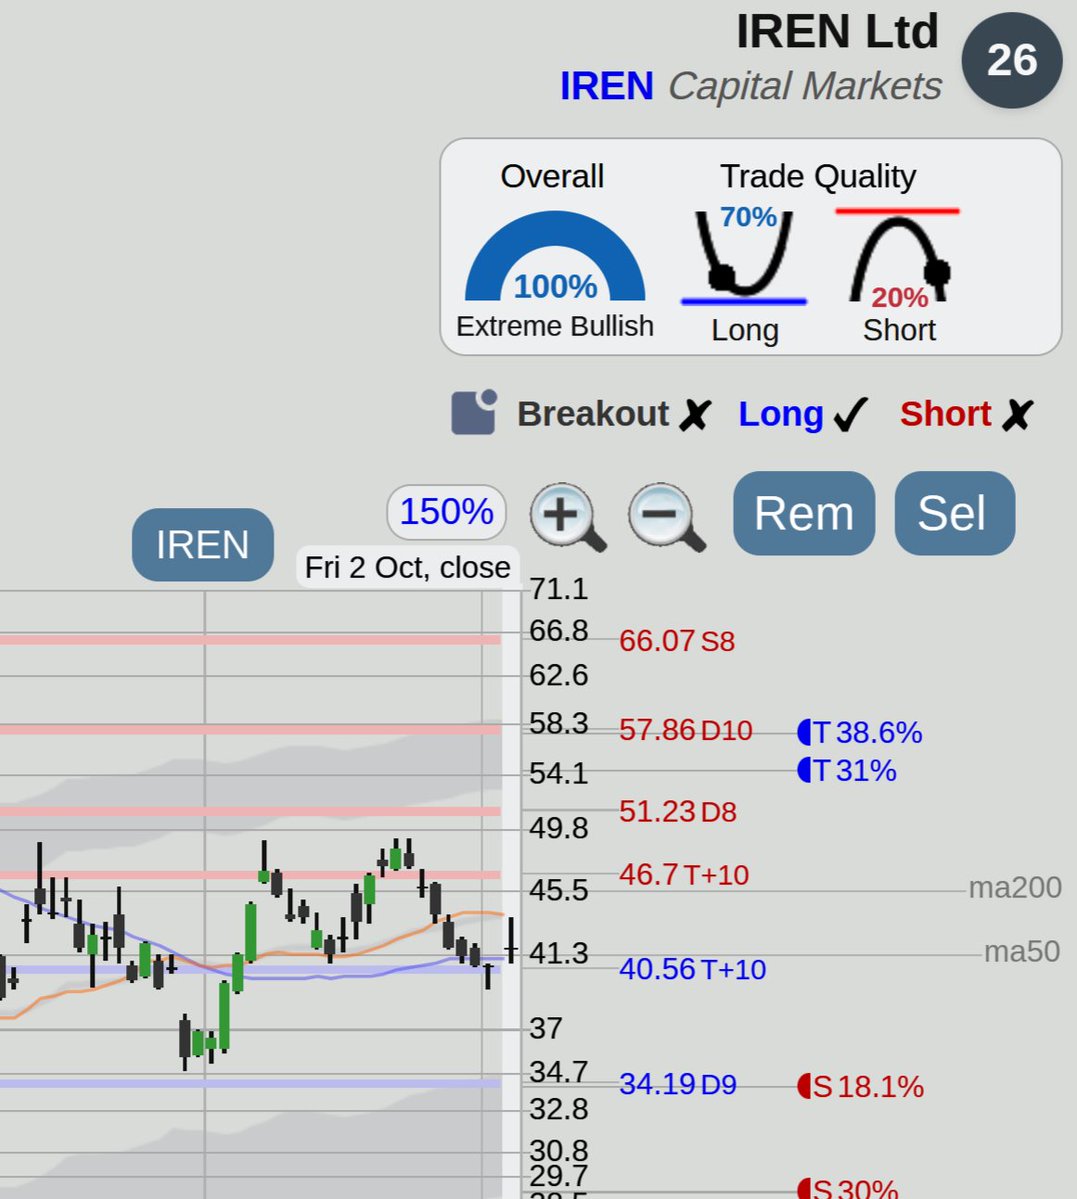Click the IREN chart label button
Image resolution: width=1077 pixels, height=1199 pixels.
[203, 544]
